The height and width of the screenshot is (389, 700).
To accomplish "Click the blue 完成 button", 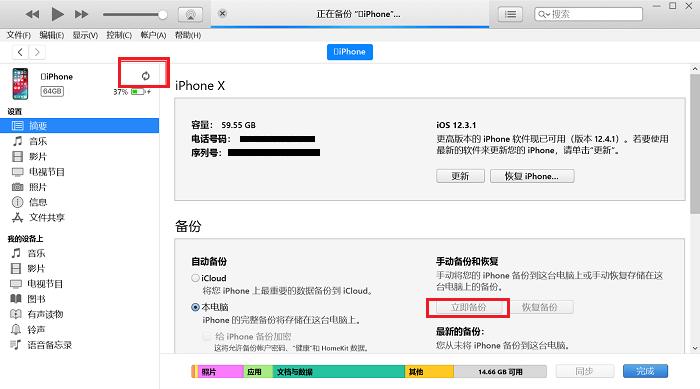I will (645, 371).
